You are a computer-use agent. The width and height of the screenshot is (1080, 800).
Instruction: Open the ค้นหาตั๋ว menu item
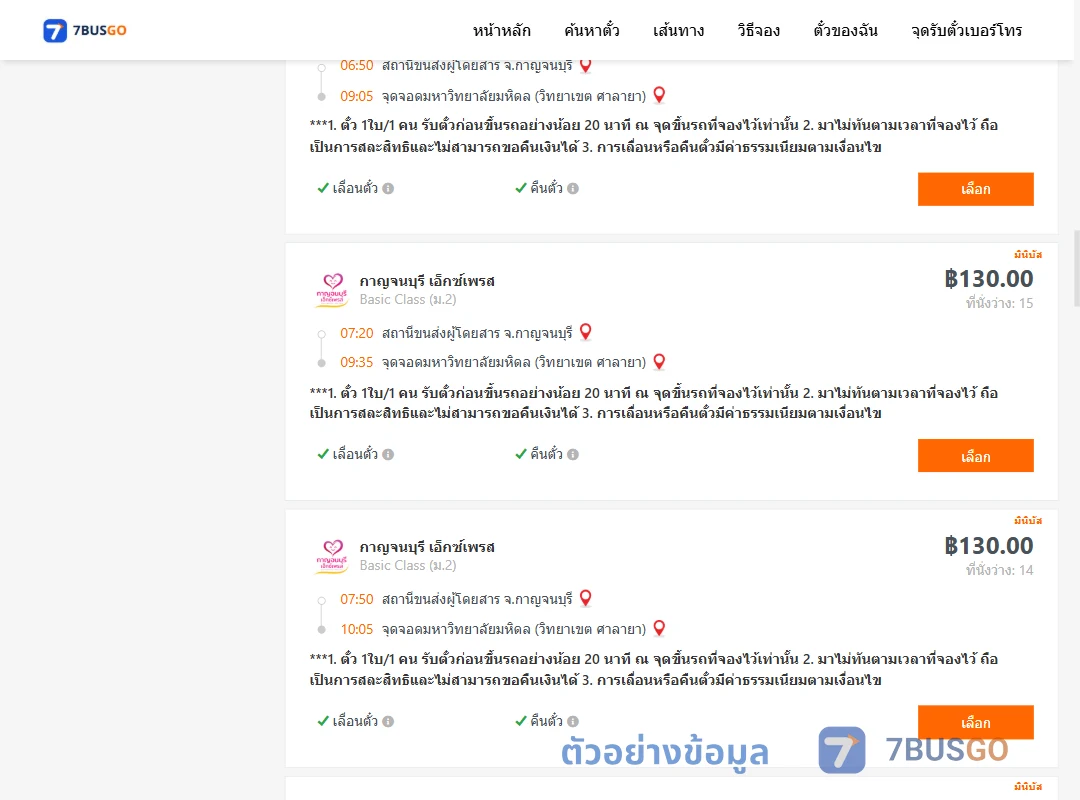point(592,30)
